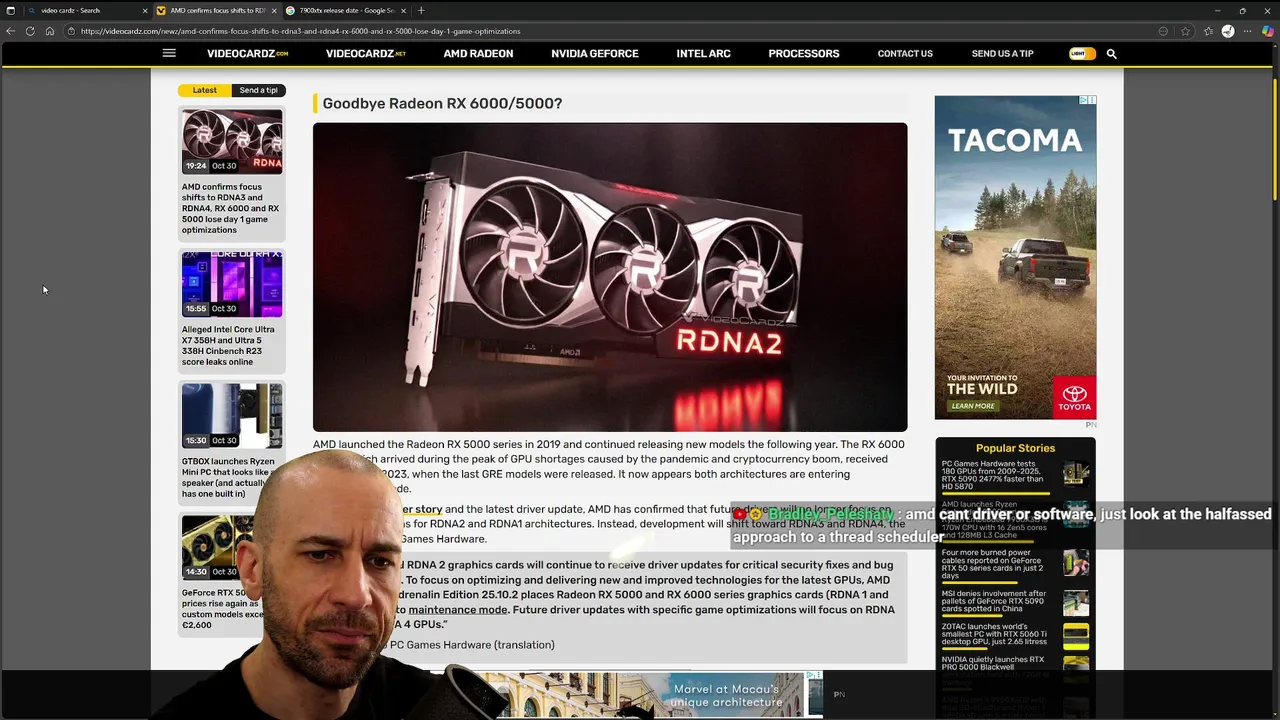This screenshot has width=1280, height=720.
Task: Add this page to favorites star
Action: coord(1185,31)
